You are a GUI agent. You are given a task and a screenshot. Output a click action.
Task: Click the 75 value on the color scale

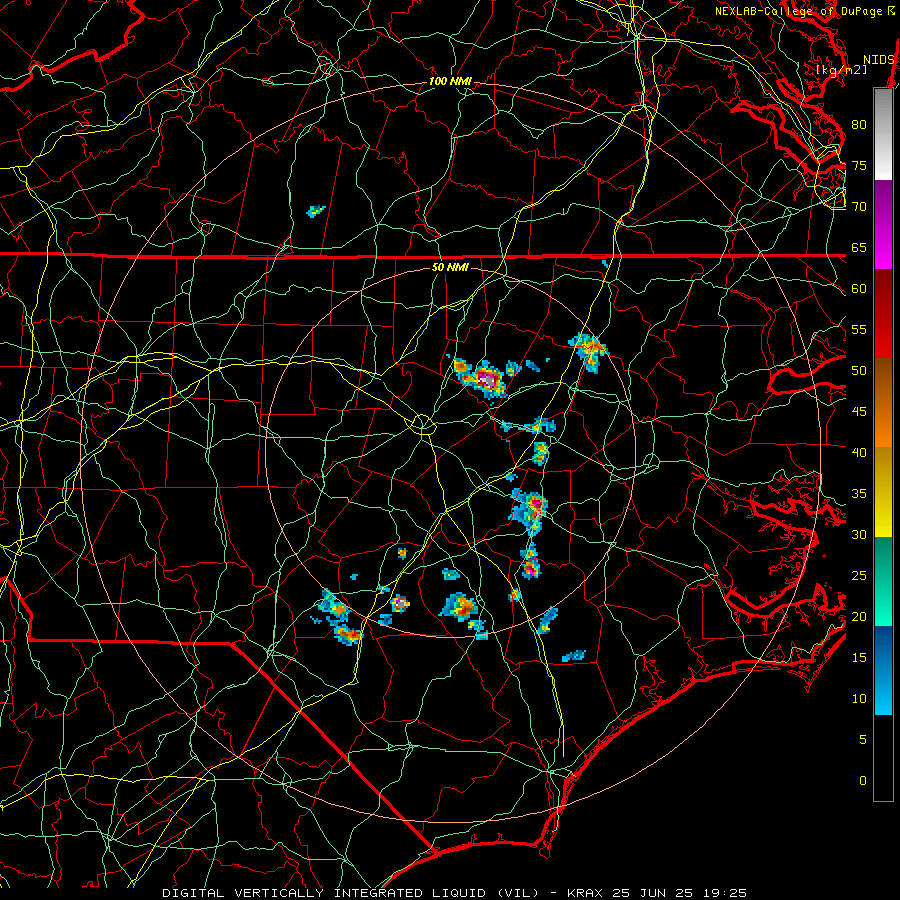point(859,165)
